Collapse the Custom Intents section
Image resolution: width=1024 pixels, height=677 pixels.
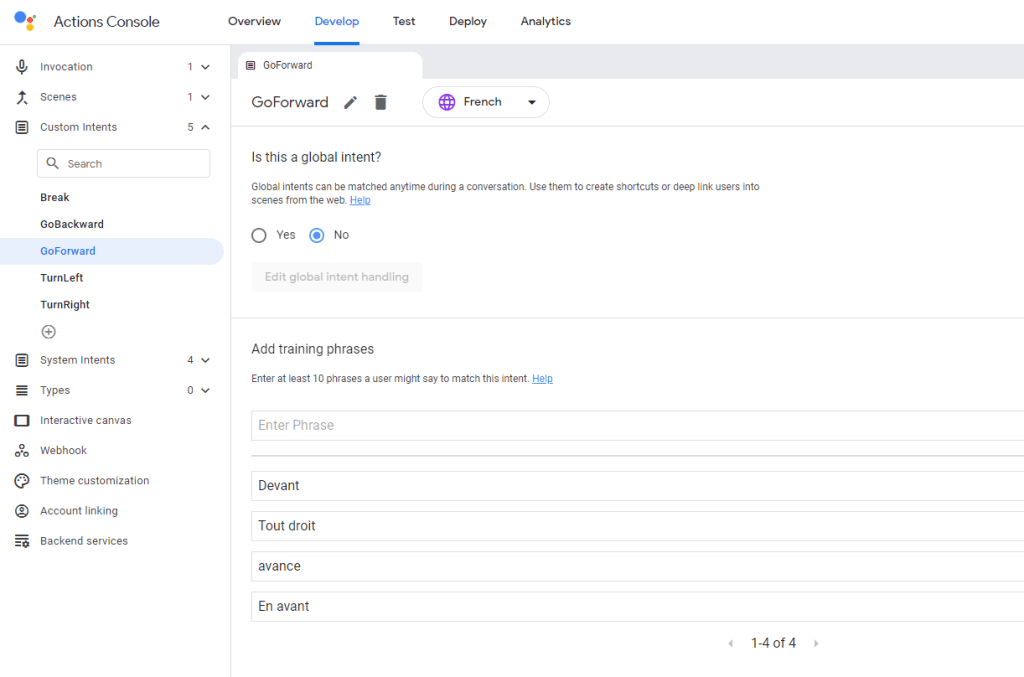[x=205, y=127]
